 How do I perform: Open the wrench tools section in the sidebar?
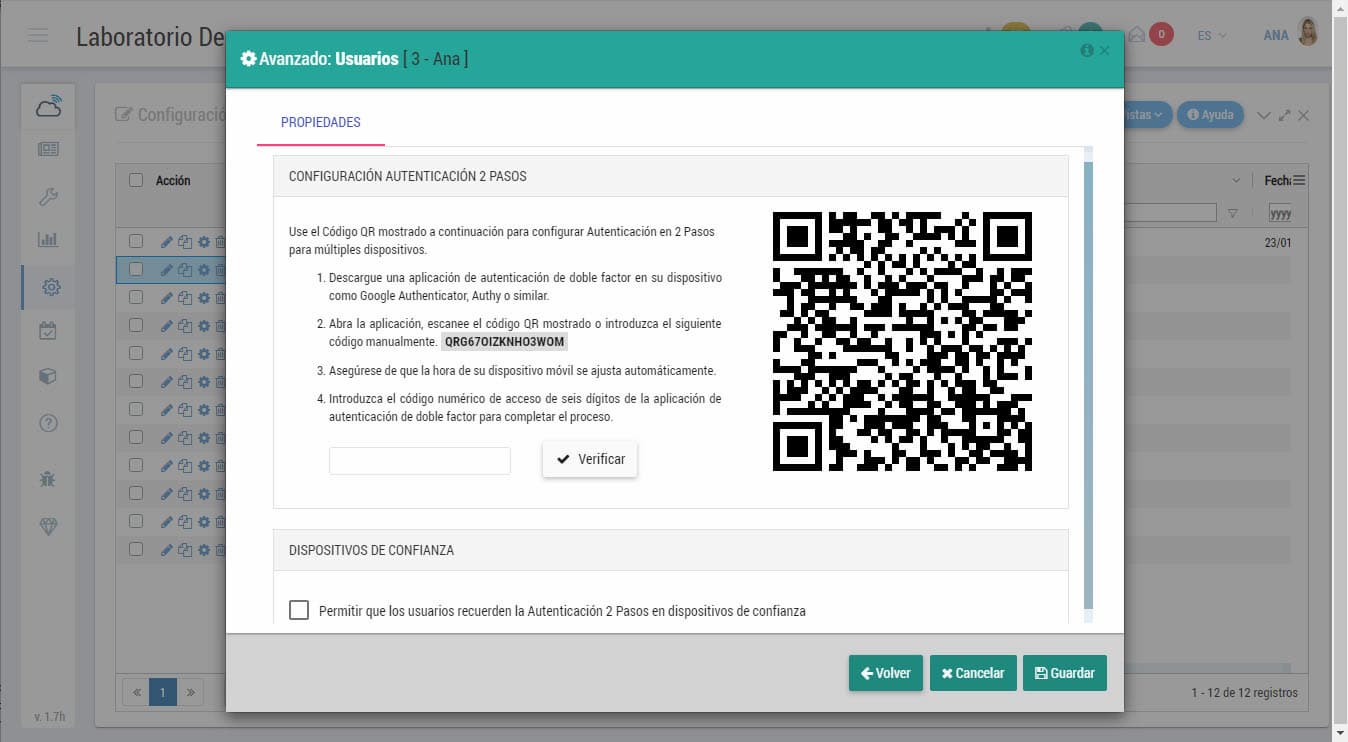click(49, 196)
